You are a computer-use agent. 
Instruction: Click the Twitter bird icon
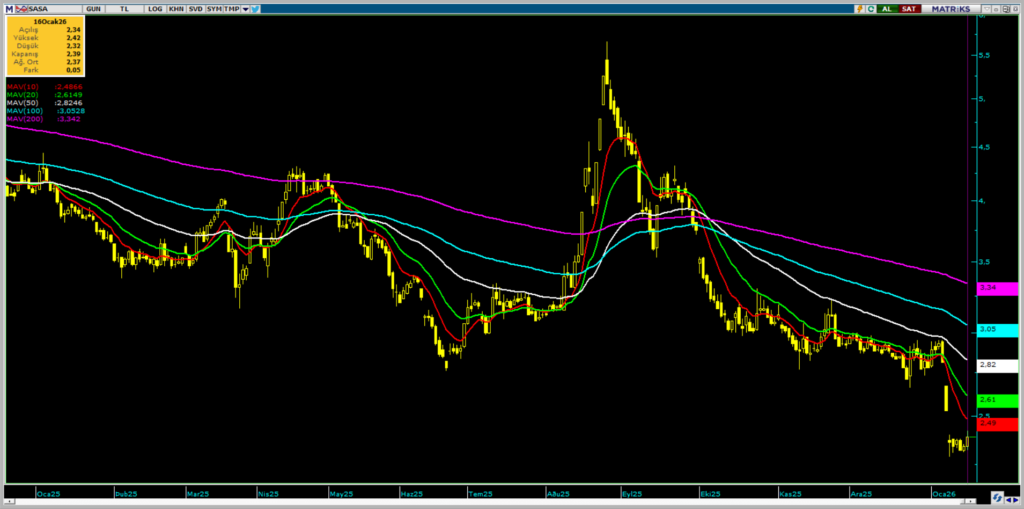[255, 8]
